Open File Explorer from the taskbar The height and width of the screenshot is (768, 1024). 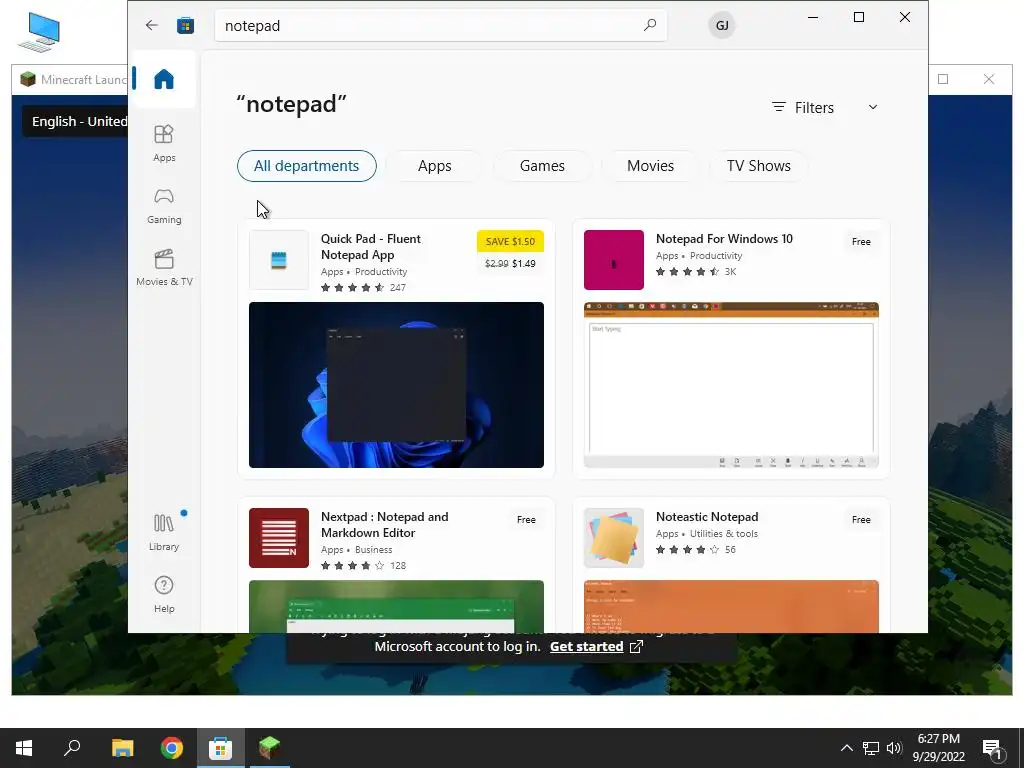(122, 748)
